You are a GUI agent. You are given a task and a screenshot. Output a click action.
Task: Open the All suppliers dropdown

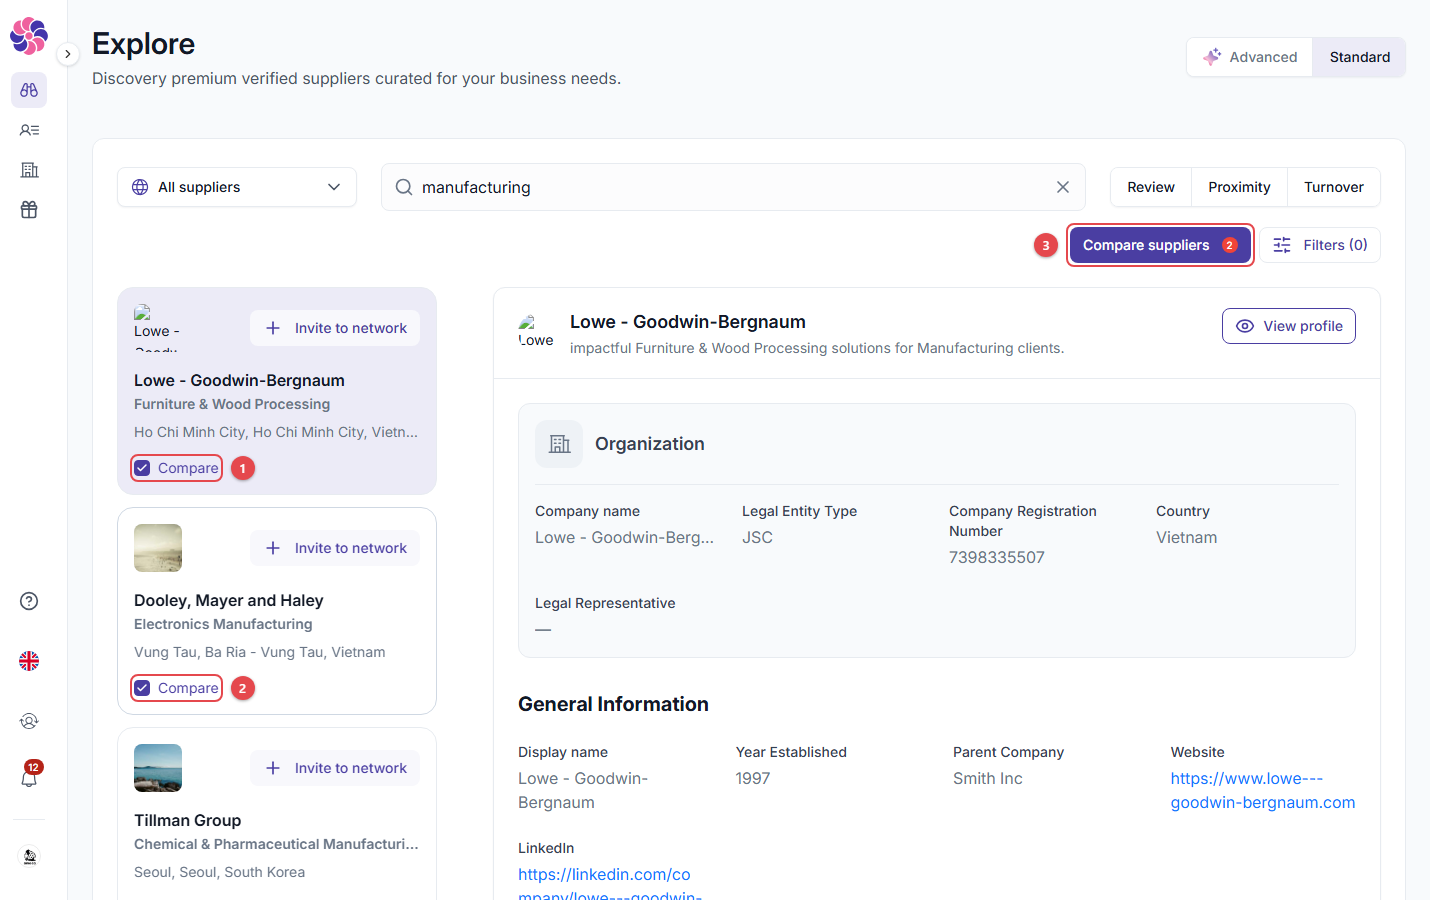pos(237,187)
